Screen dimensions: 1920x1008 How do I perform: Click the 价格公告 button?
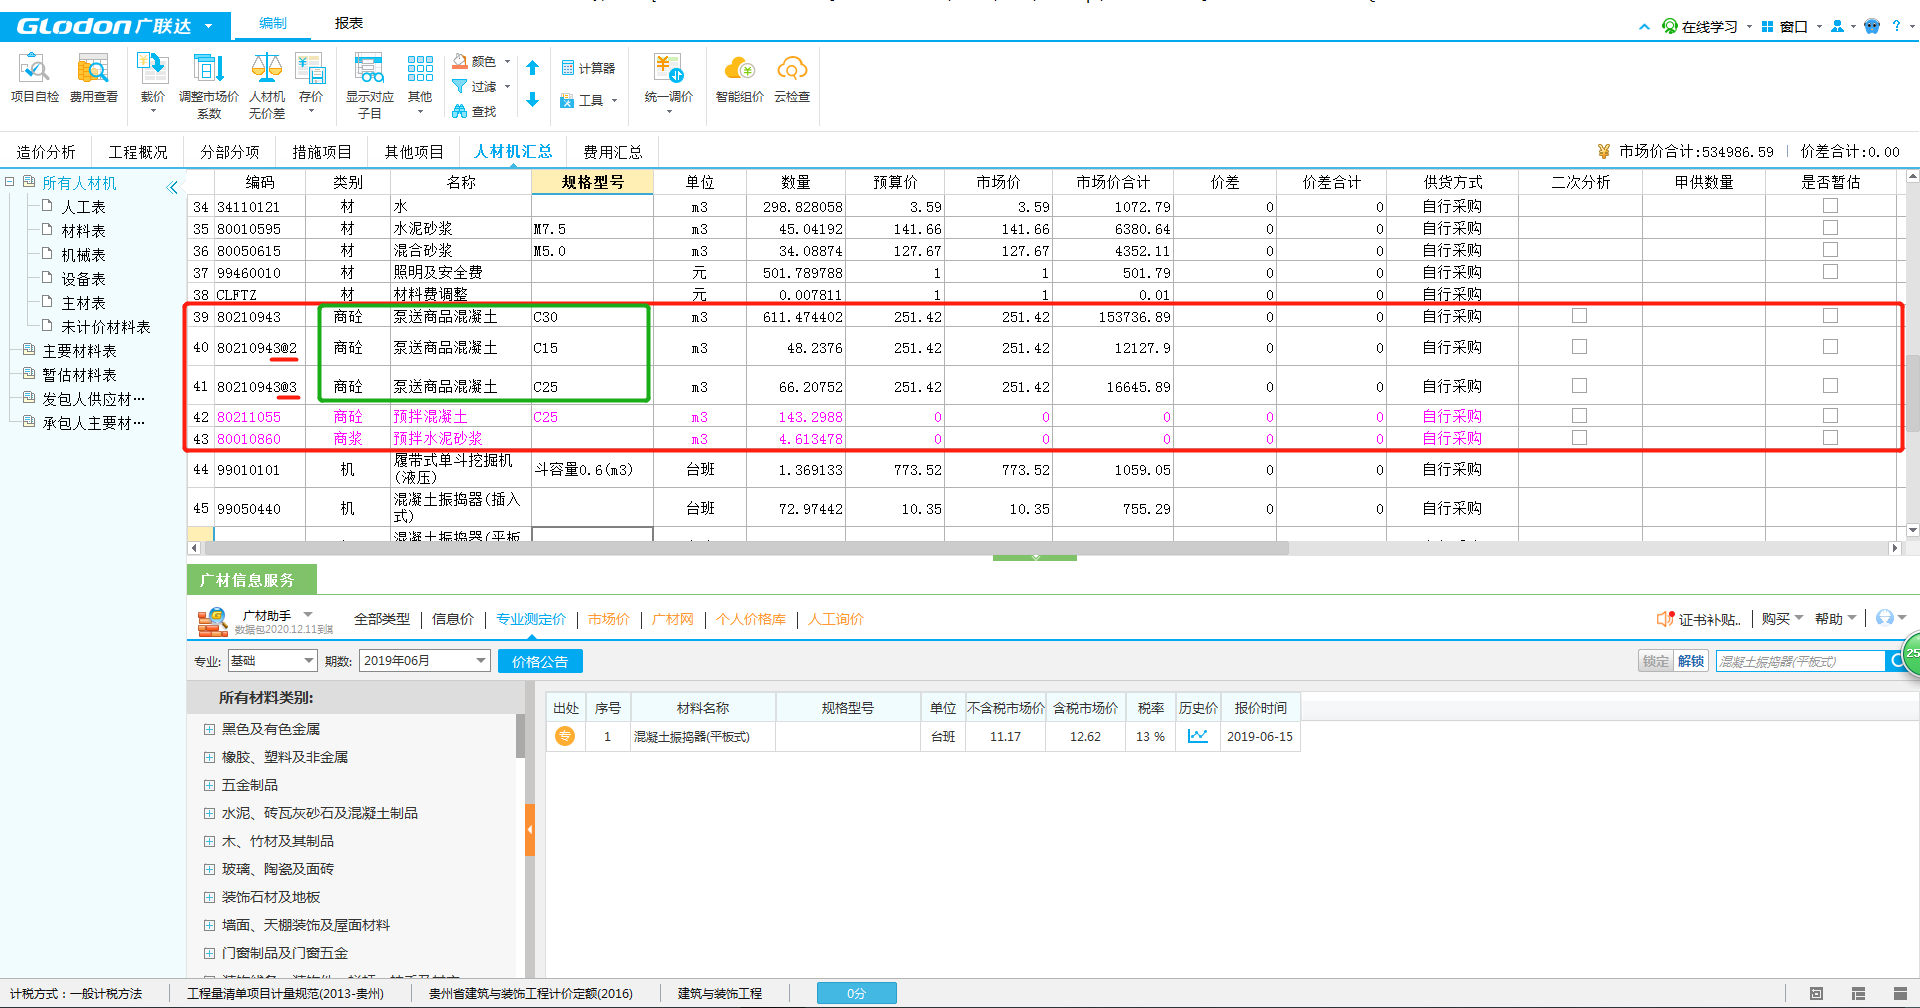pos(540,661)
